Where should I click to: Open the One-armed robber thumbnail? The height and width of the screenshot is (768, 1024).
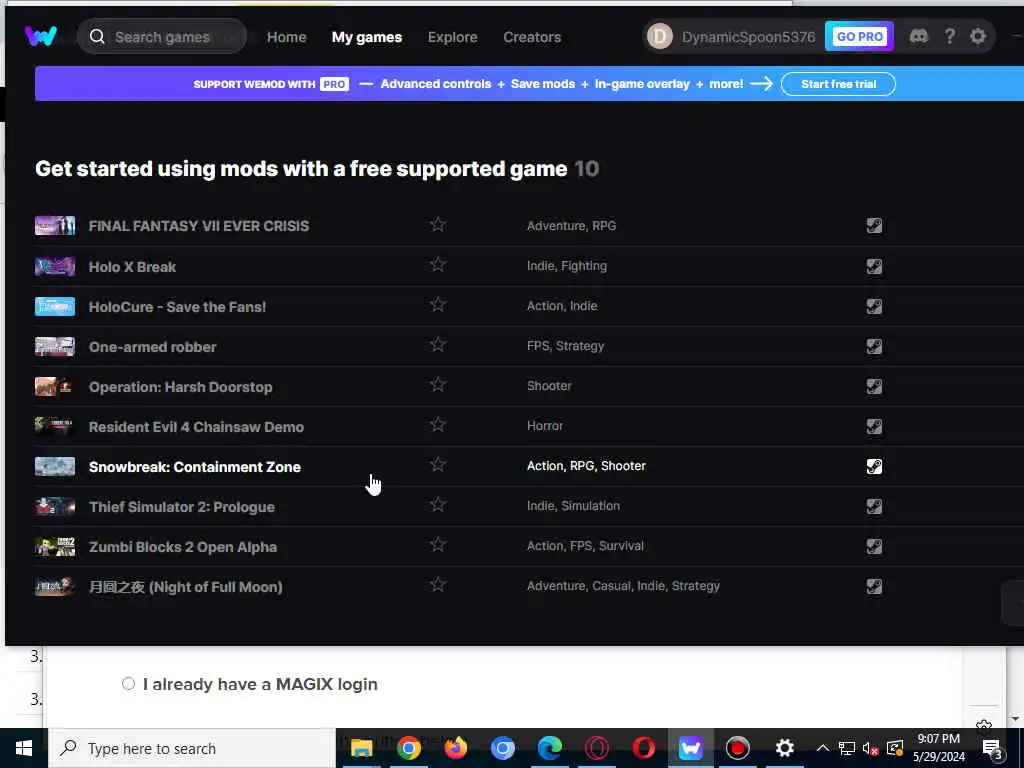55,346
